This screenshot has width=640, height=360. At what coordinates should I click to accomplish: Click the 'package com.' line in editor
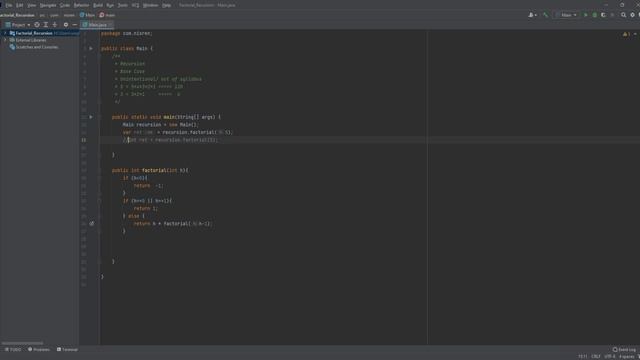click(127, 33)
